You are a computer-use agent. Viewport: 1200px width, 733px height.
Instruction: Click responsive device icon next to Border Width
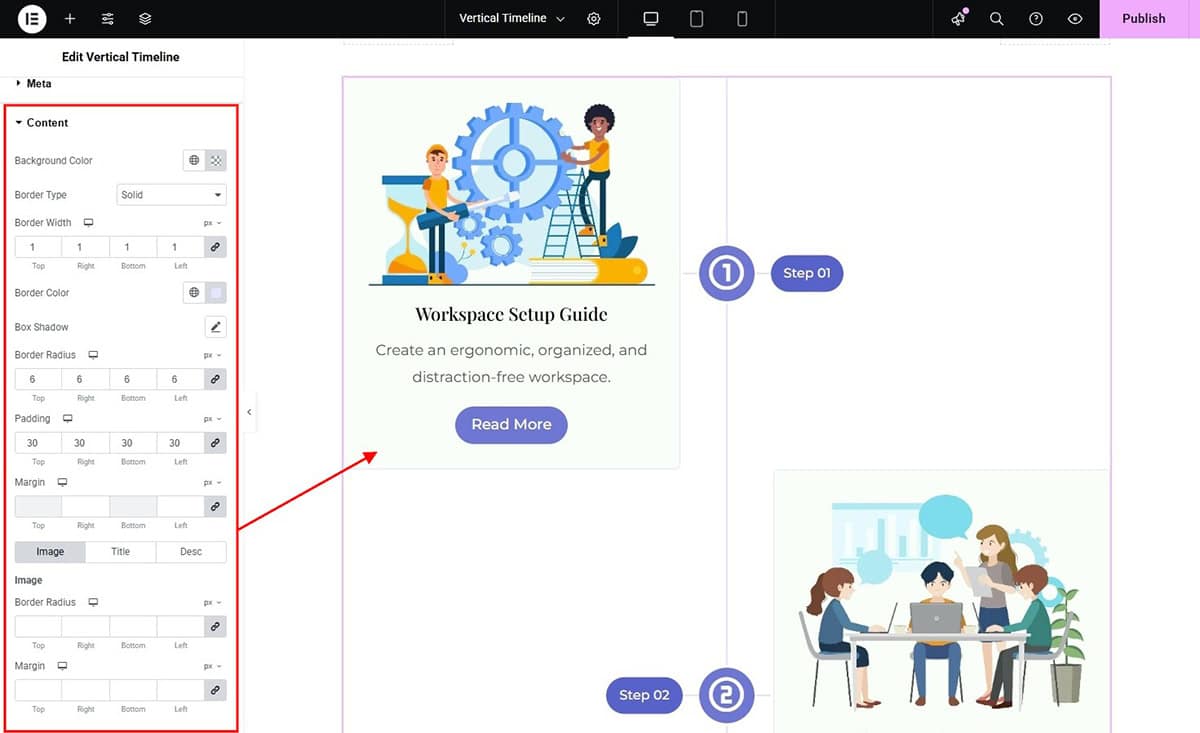click(x=88, y=223)
